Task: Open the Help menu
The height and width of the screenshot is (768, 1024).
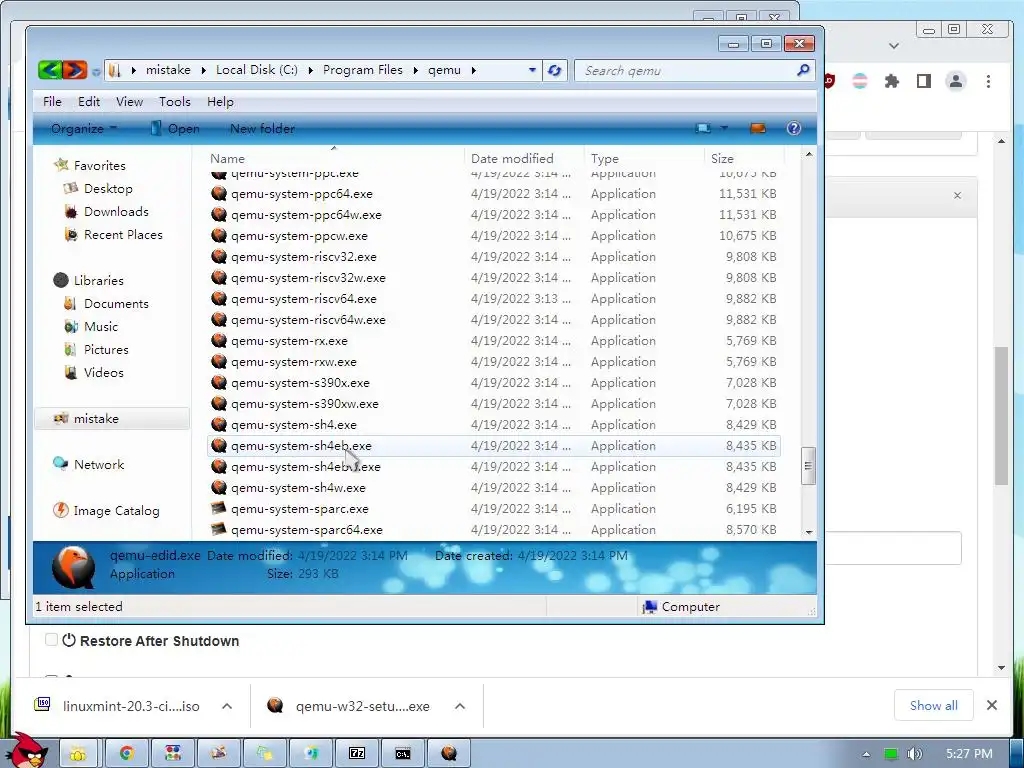Action: [220, 102]
